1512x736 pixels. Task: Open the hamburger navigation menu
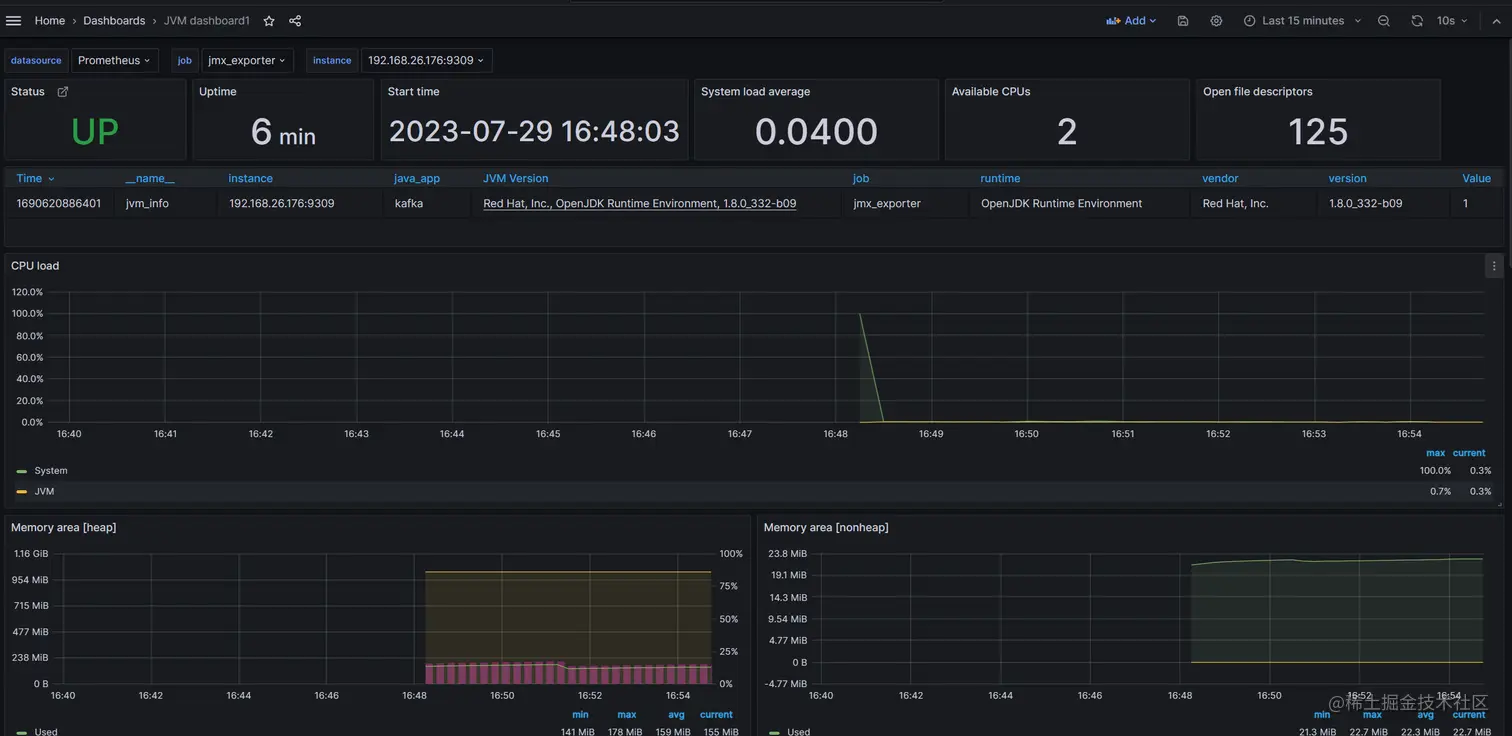[x=13, y=20]
